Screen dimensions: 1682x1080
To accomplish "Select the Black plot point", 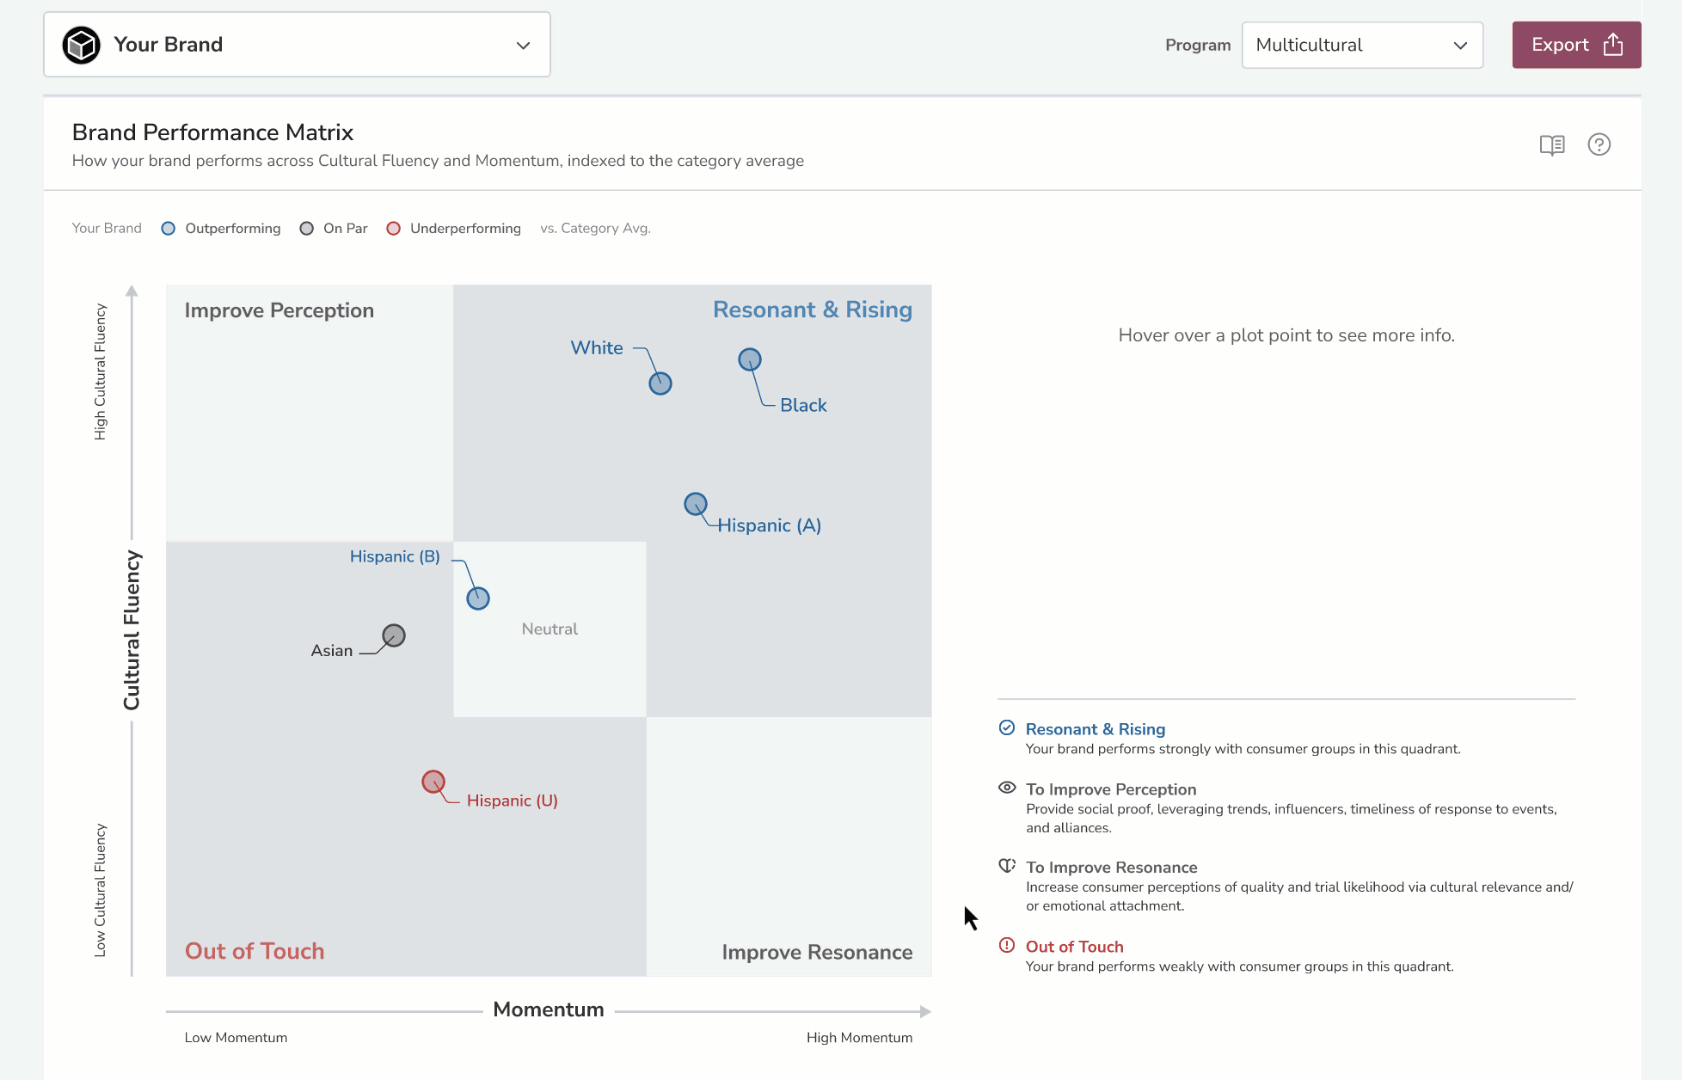I will (x=750, y=359).
